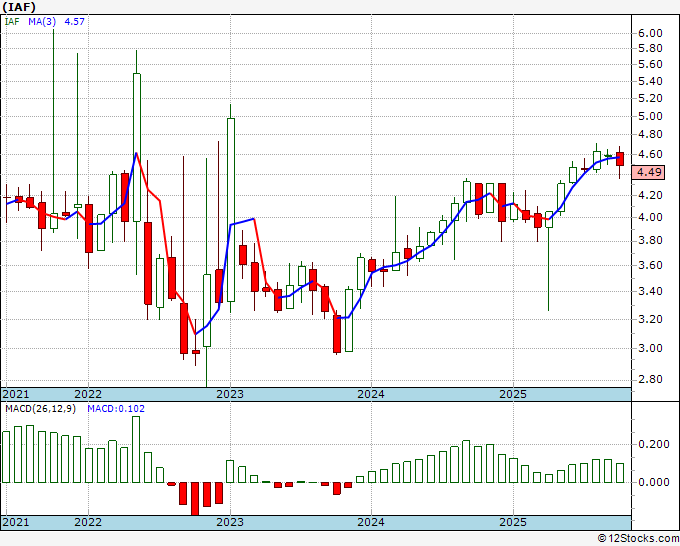This screenshot has width=680, height=546.
Task: Click the 3.20 price axis label
Action: click(x=650, y=319)
